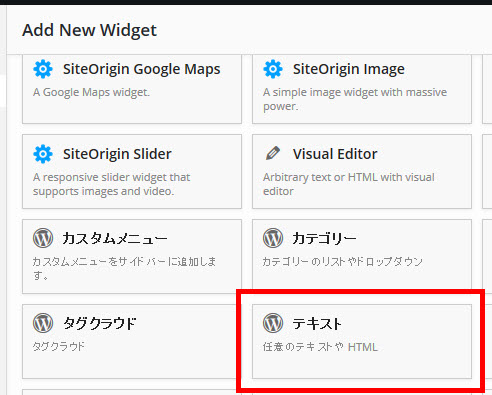Click the SiteOrigin Image gear icon
492x395 pixels.
coord(273,69)
